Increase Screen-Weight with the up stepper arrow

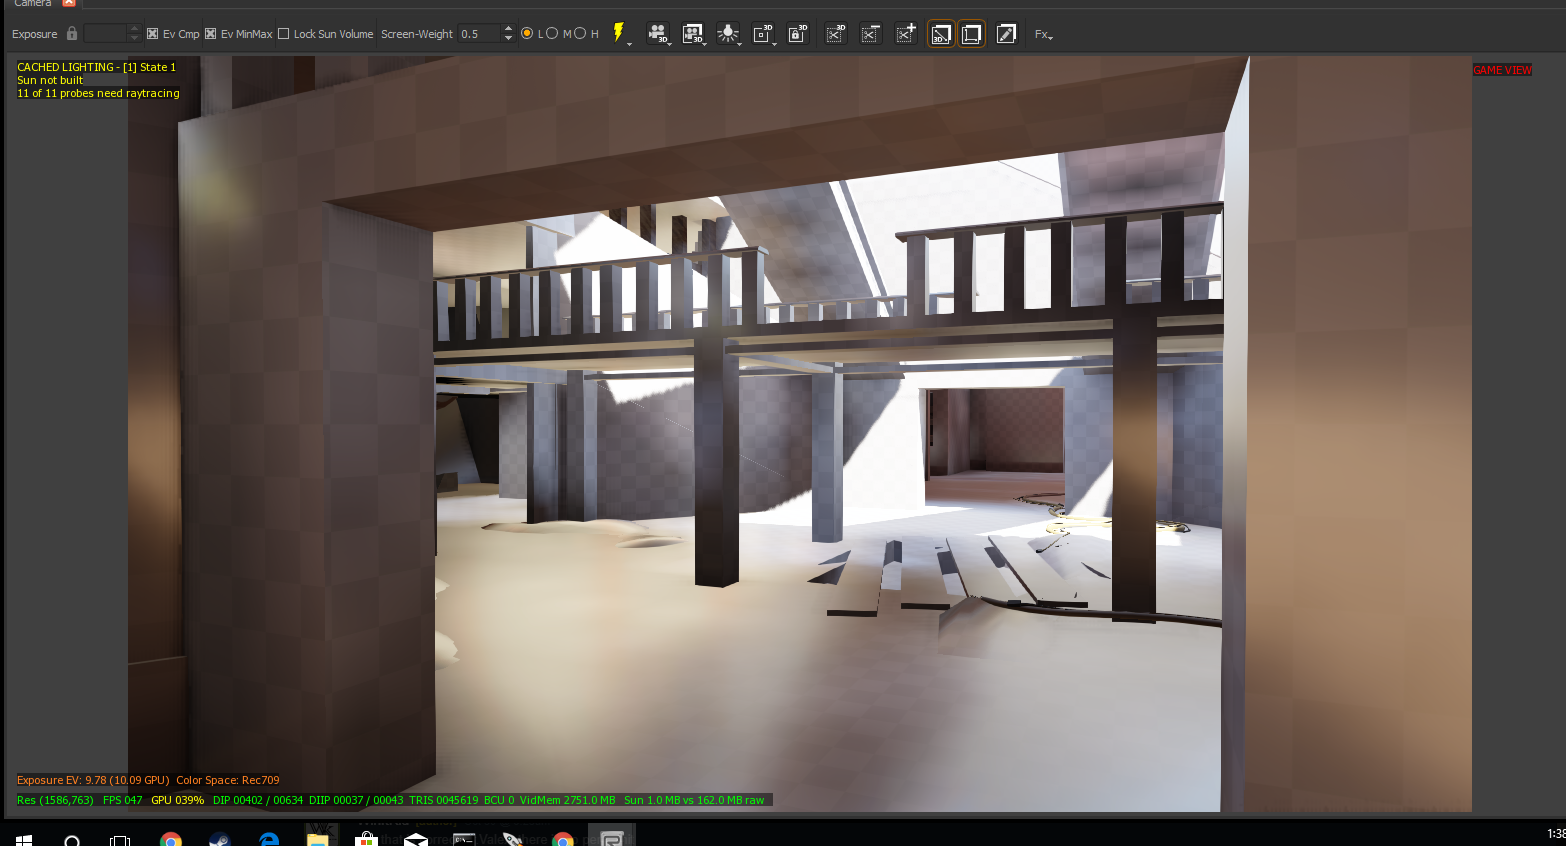[508, 29]
